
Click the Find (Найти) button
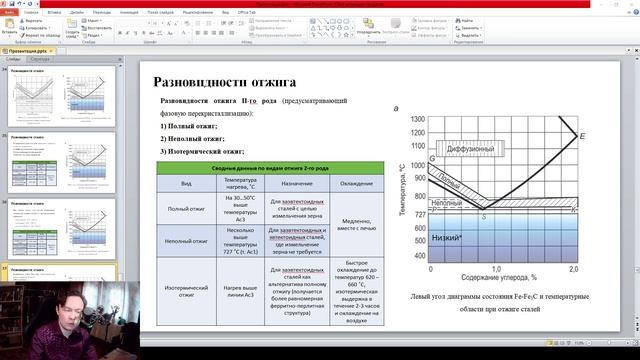pyautogui.click(x=464, y=20)
